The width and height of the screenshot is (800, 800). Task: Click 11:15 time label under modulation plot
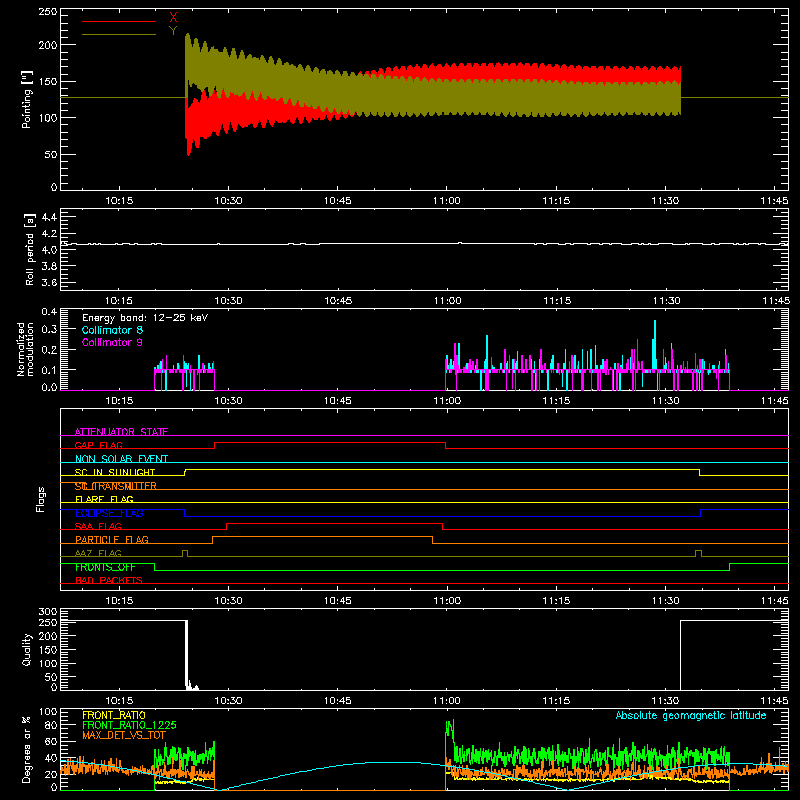click(556, 401)
